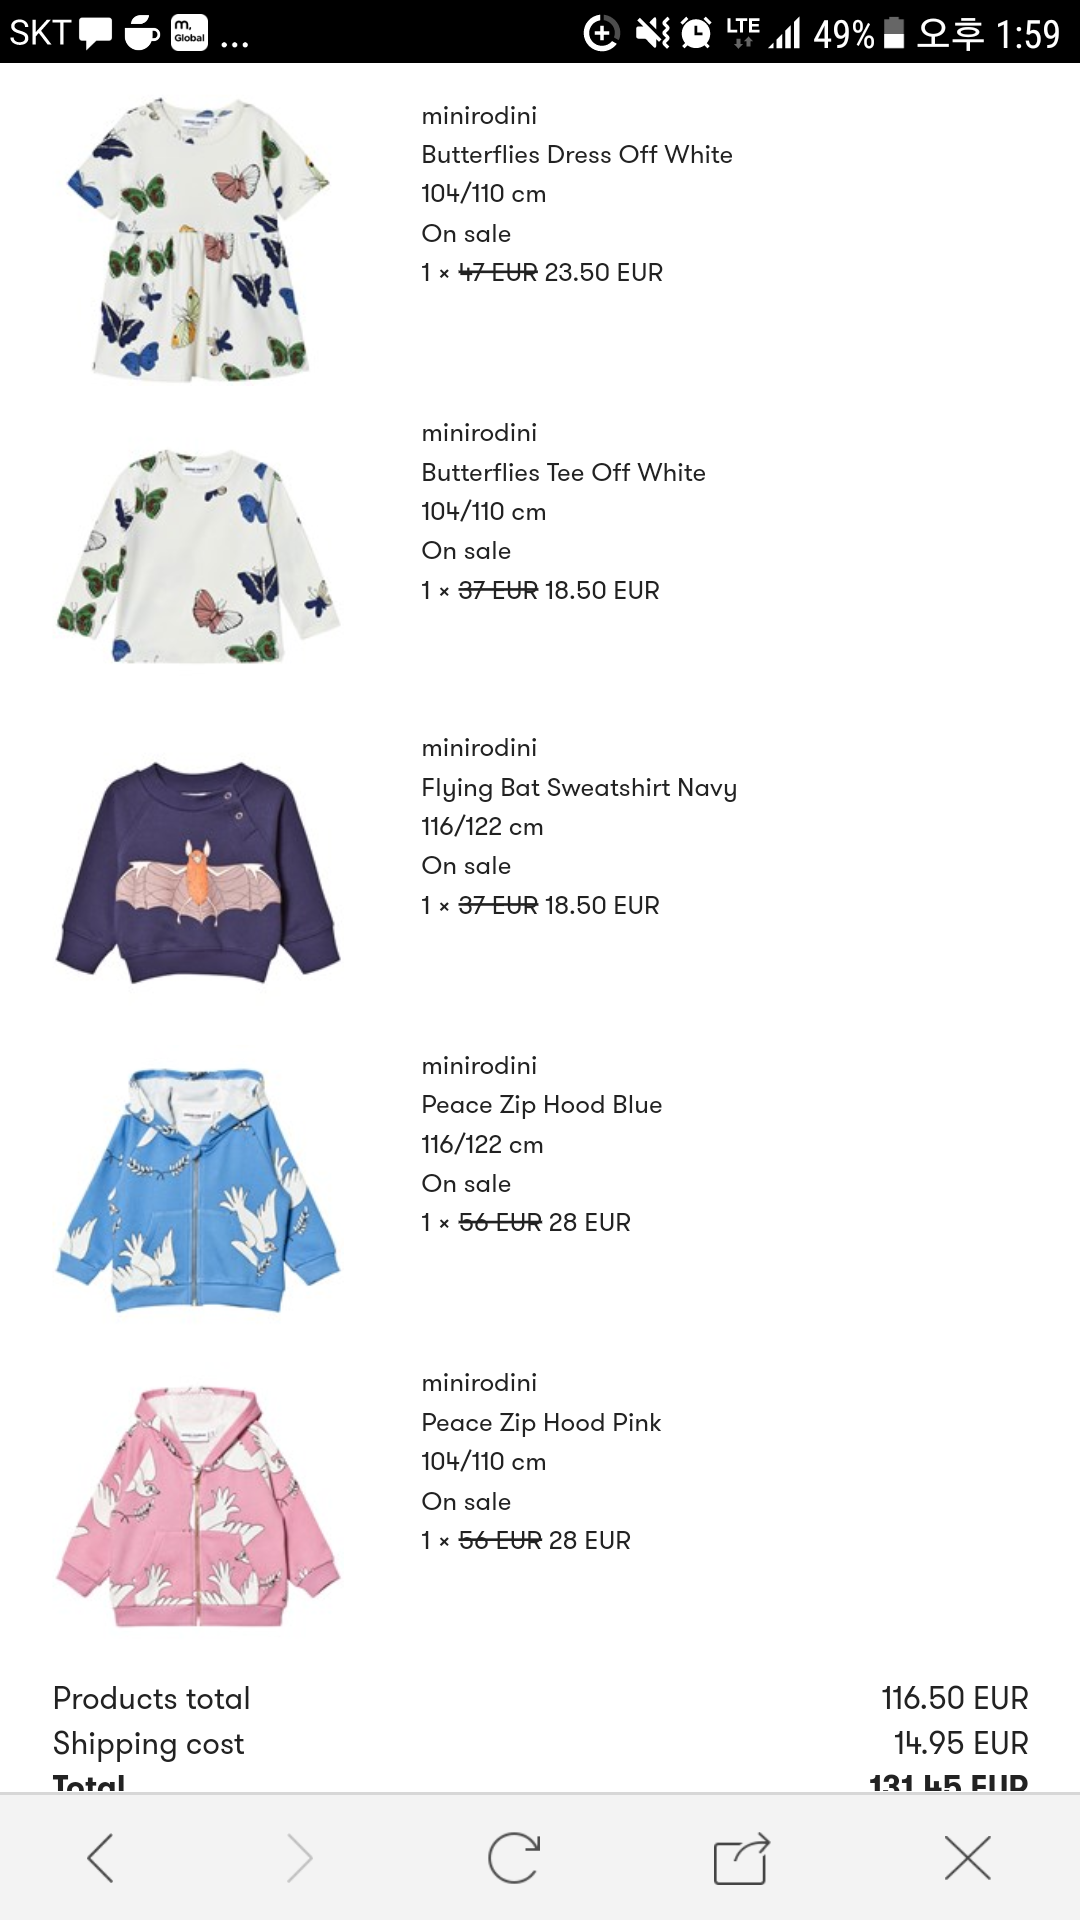Tap the Peace Zip Hood Pink name
Image resolution: width=1080 pixels, height=1920 pixels.
coord(541,1422)
